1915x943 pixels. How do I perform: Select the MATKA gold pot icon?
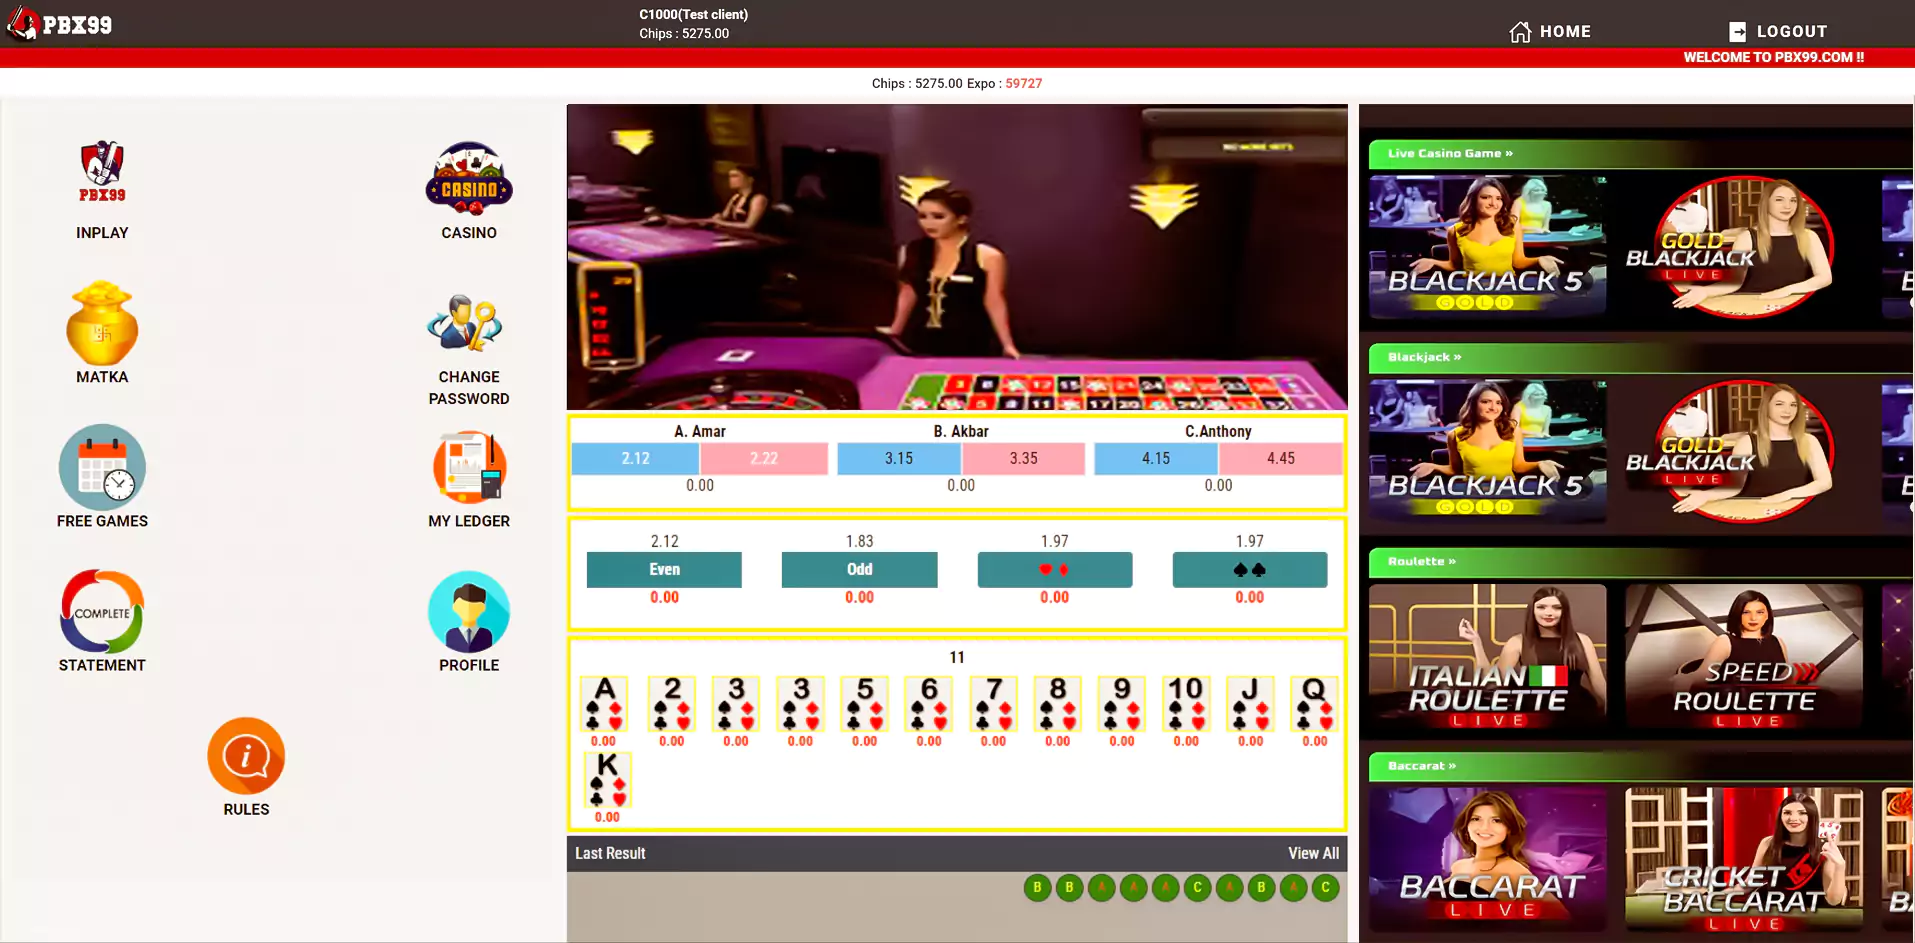tap(102, 324)
